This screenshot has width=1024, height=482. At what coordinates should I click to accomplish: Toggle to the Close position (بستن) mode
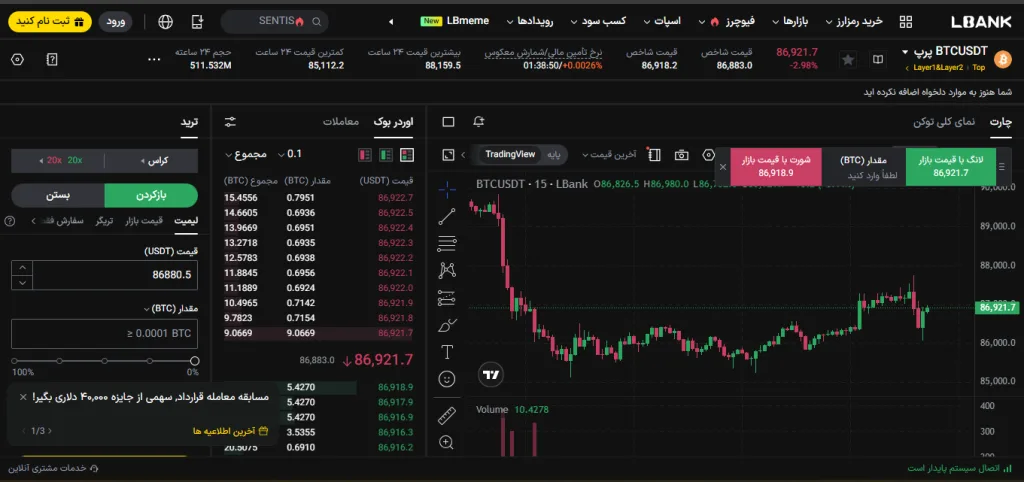pyautogui.click(x=58, y=195)
